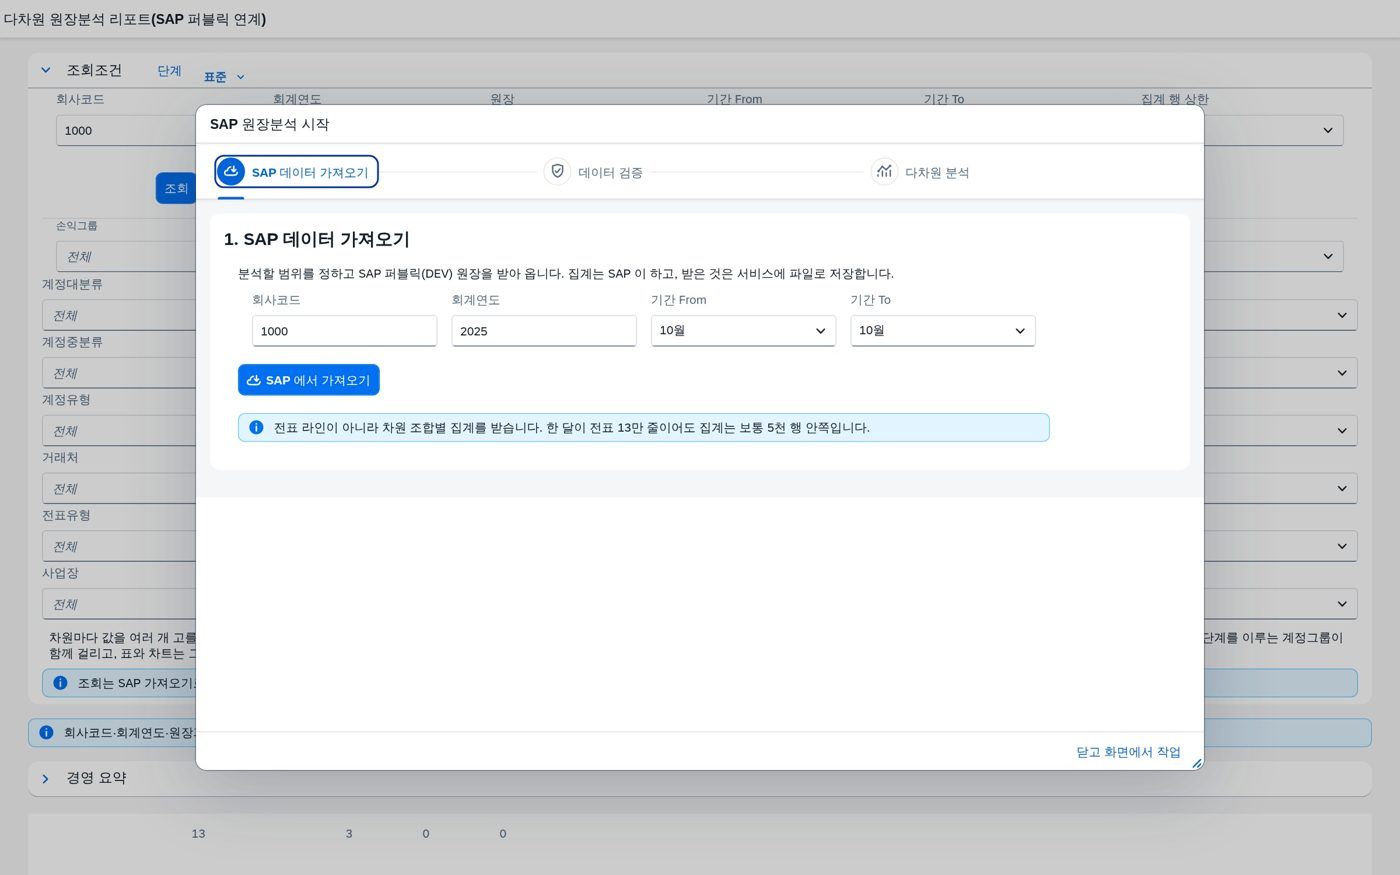1400x875 pixels.
Task: Click the background 회사코드 field with 1000
Action: coord(126,130)
